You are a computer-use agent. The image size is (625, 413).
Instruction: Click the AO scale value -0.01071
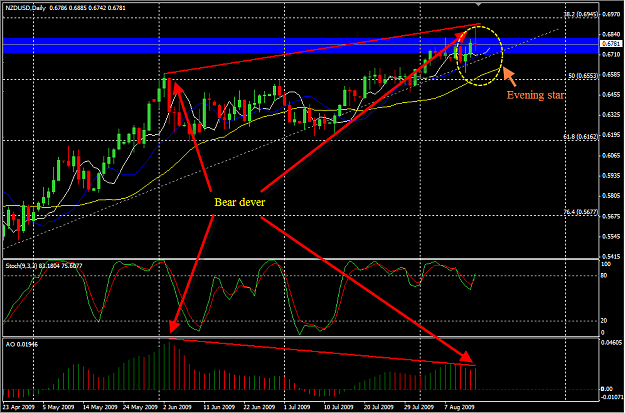point(612,396)
